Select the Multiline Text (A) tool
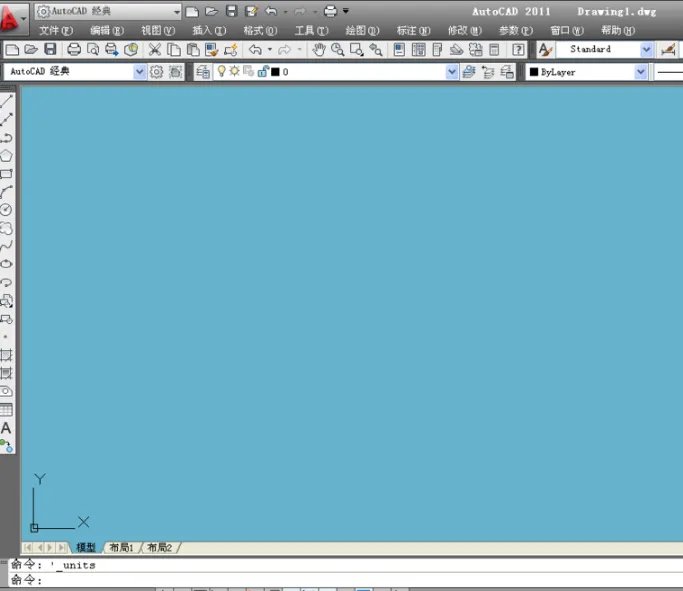This screenshot has height=591, width=683. (7, 428)
